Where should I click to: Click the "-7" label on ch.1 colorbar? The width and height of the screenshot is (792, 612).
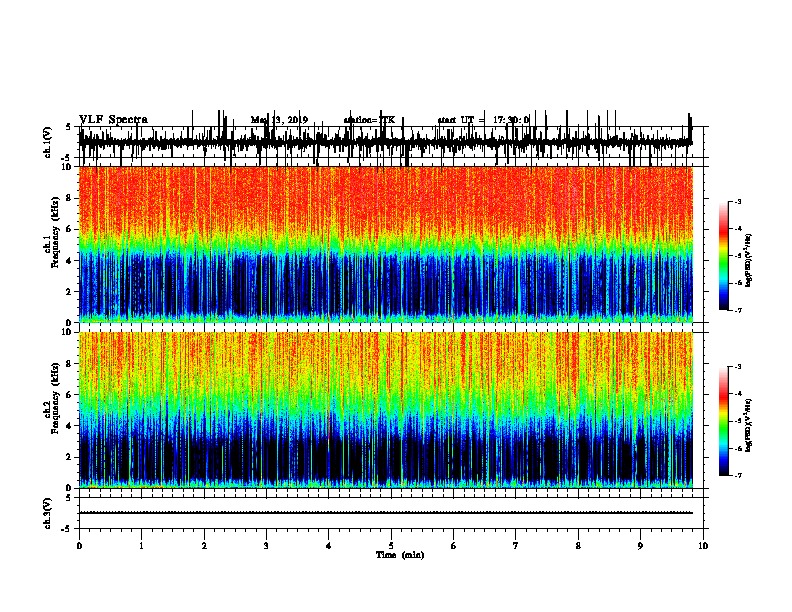point(738,310)
